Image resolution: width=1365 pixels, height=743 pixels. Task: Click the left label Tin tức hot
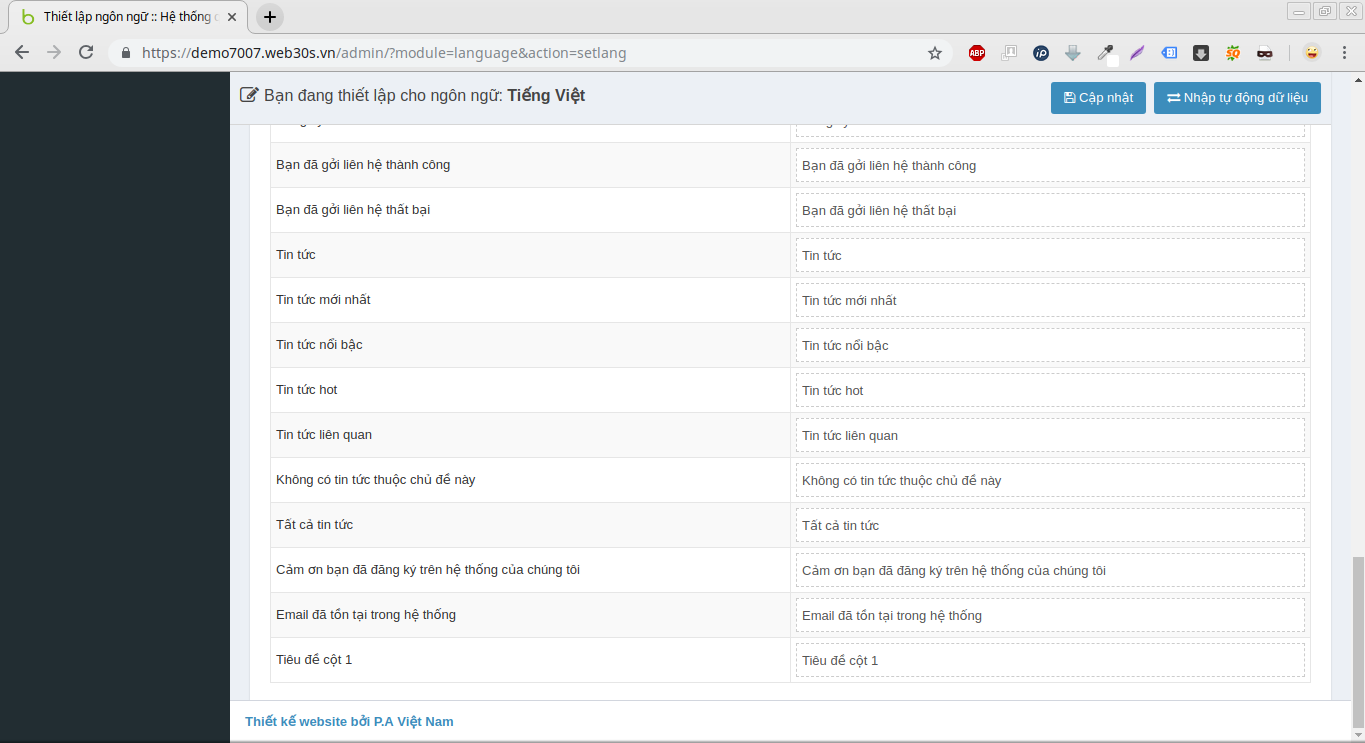pos(307,389)
